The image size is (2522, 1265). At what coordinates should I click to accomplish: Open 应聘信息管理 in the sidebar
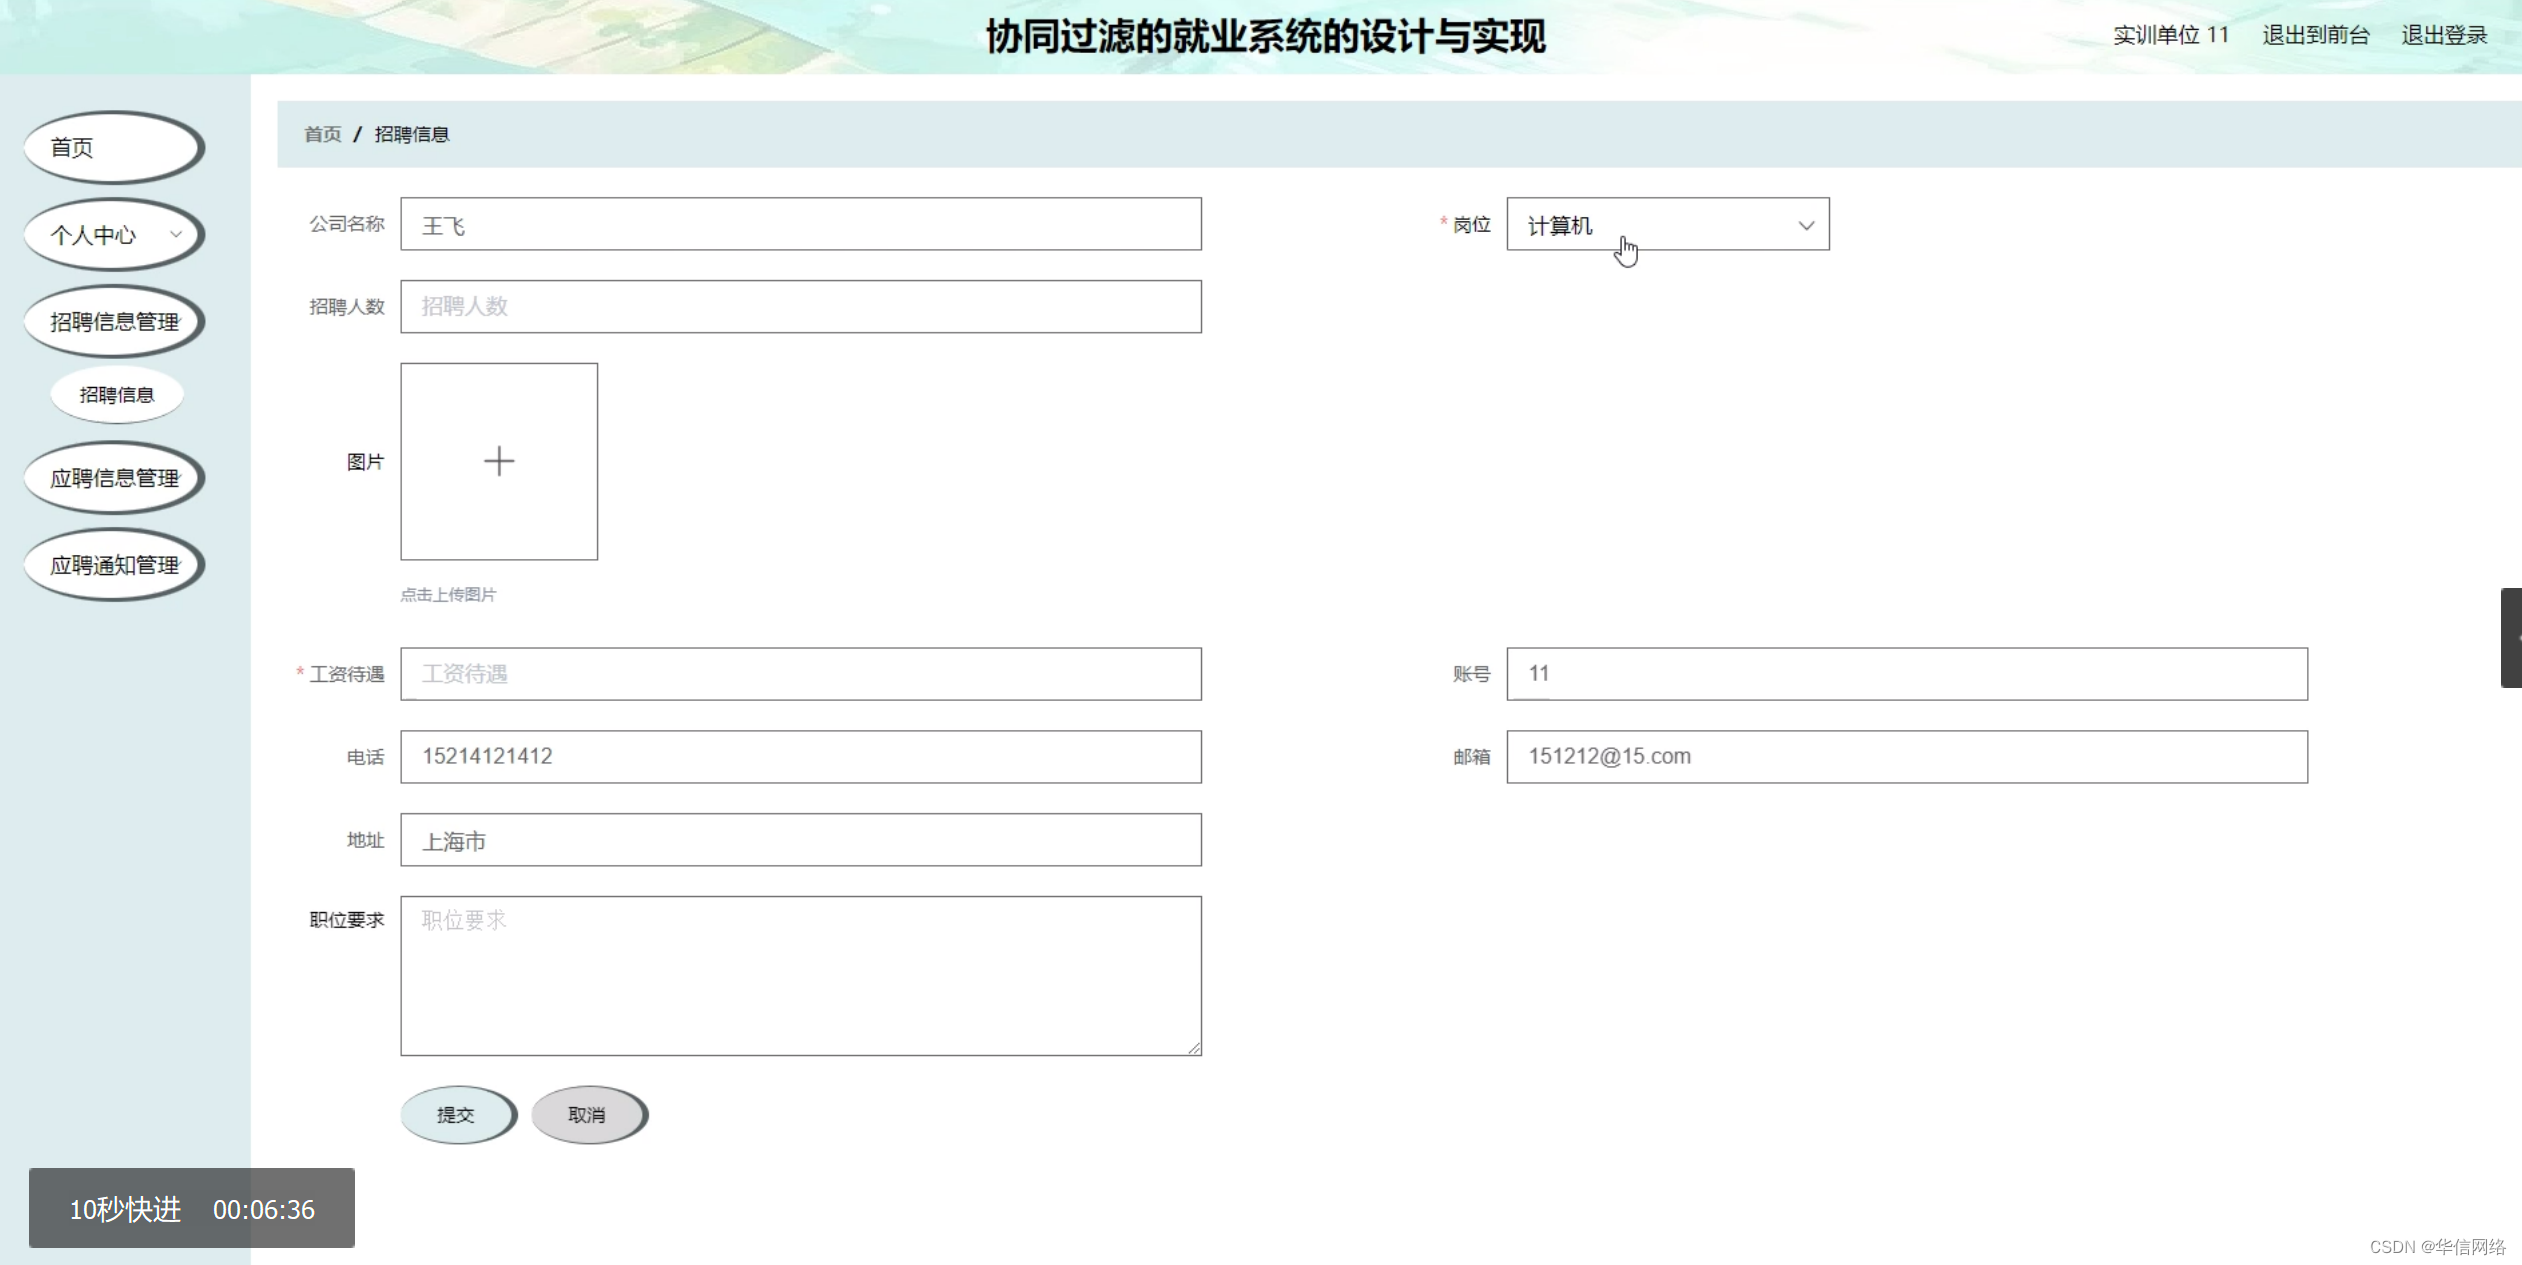pyautogui.click(x=114, y=478)
